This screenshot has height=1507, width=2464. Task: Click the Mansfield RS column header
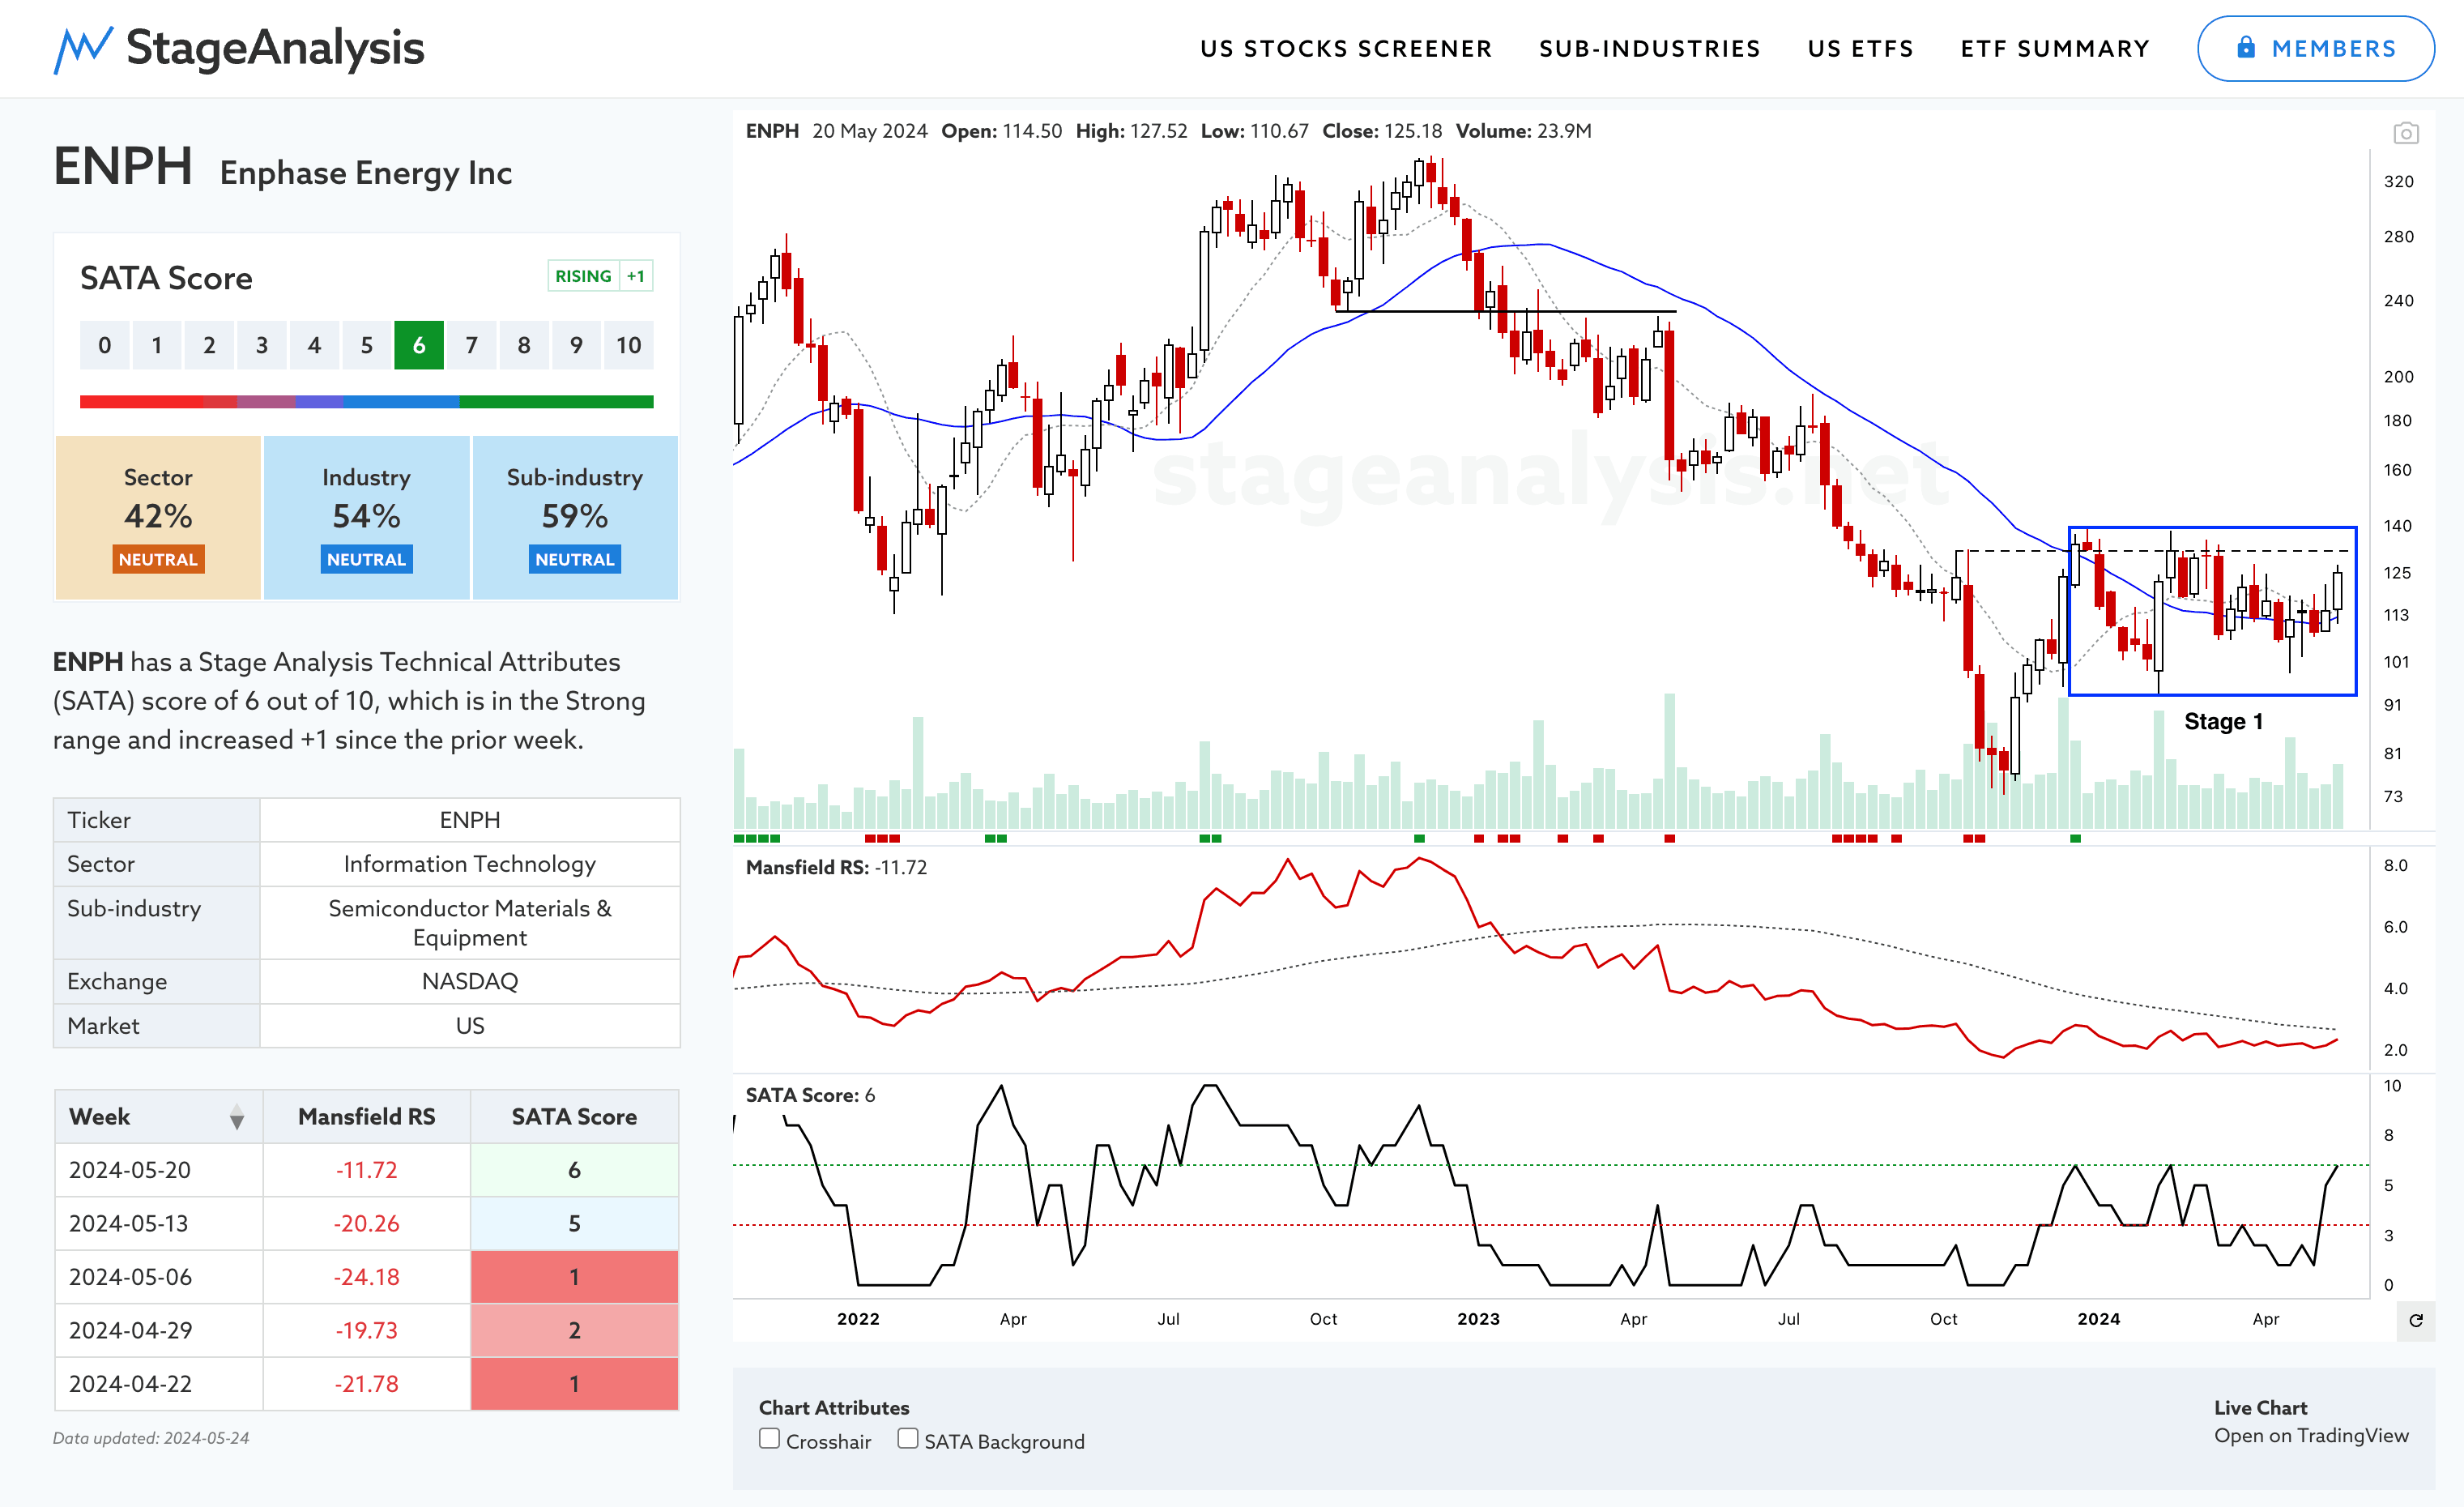(x=366, y=1117)
